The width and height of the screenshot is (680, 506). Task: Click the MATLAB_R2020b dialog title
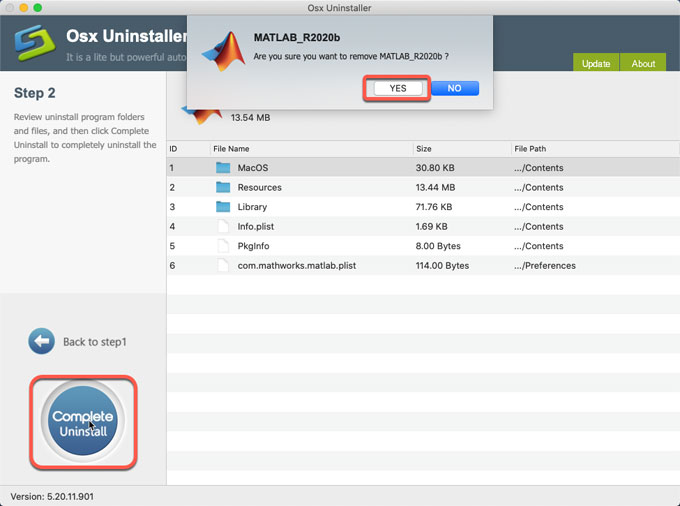[297, 38]
